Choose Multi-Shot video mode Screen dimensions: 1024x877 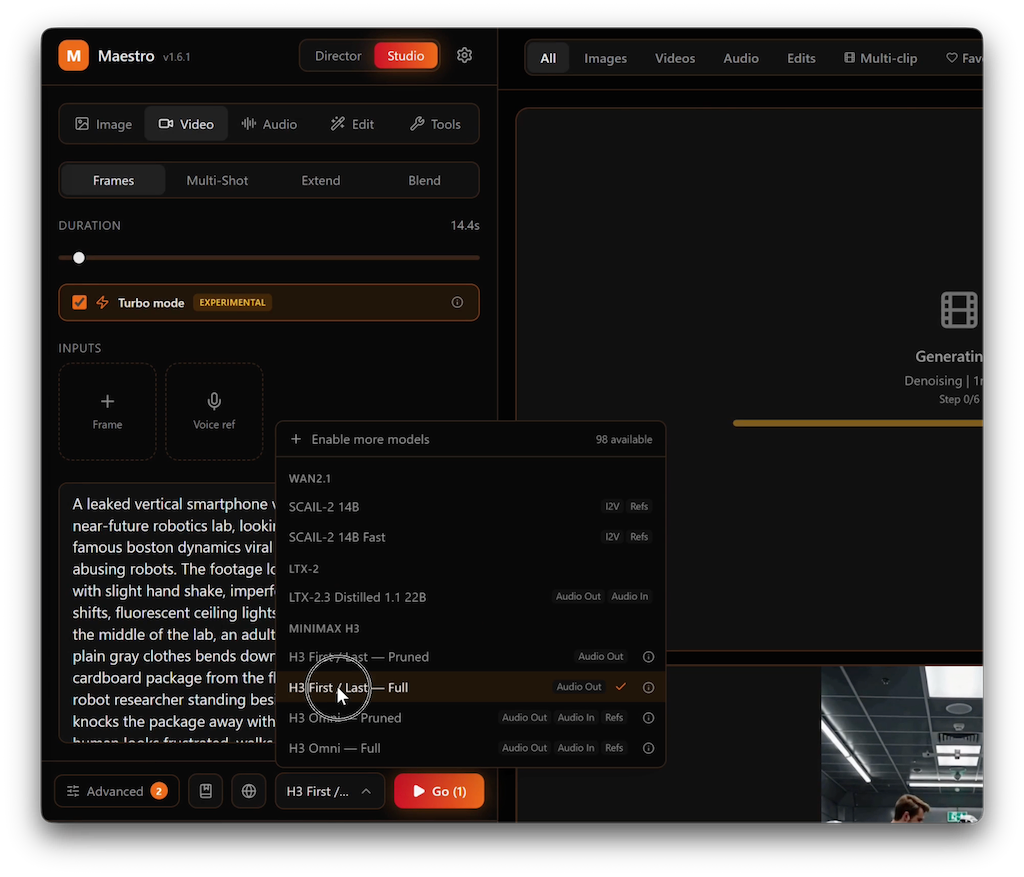click(x=217, y=180)
